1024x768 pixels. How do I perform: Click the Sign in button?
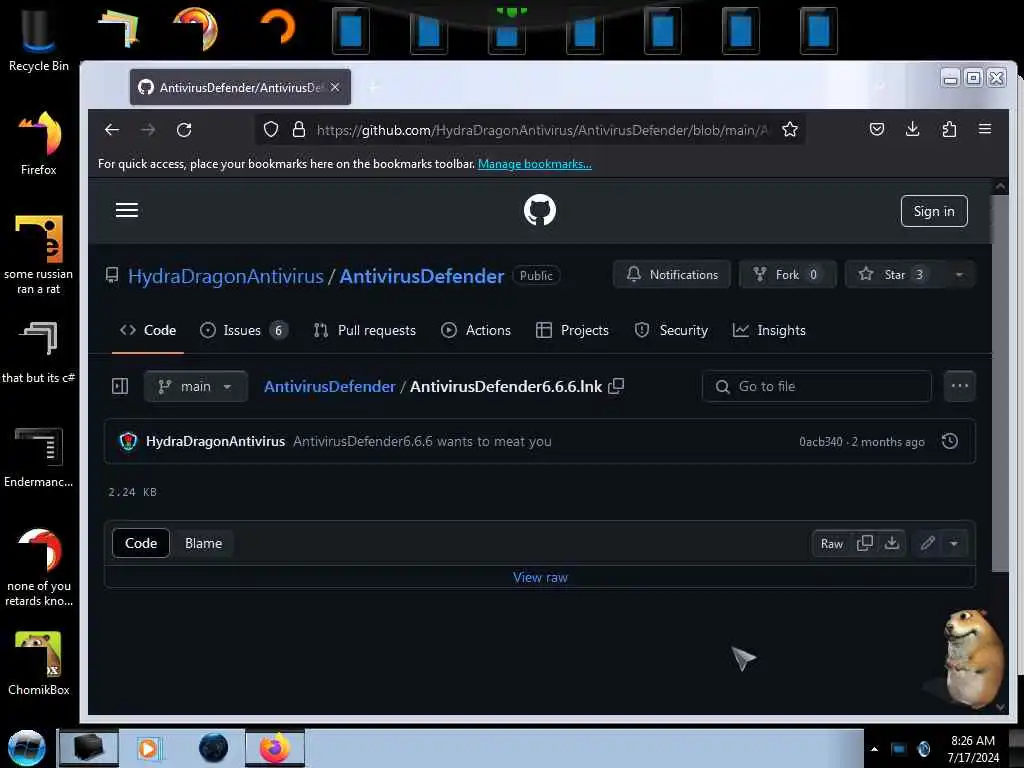pyautogui.click(x=934, y=211)
